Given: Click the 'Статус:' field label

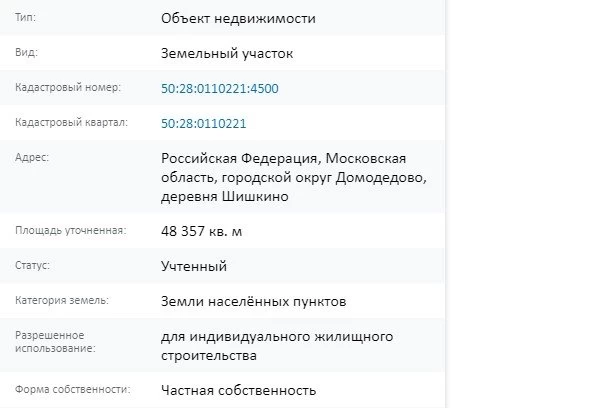Looking at the screenshot, I should click(33, 266).
